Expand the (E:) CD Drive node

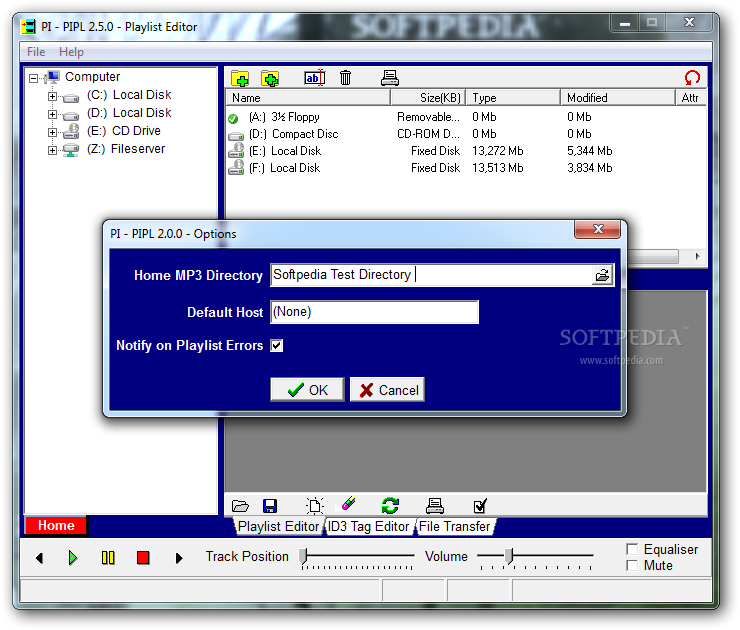pyautogui.click(x=52, y=132)
